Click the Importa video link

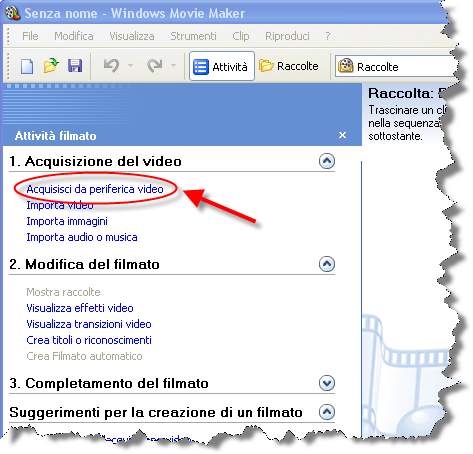(60, 205)
